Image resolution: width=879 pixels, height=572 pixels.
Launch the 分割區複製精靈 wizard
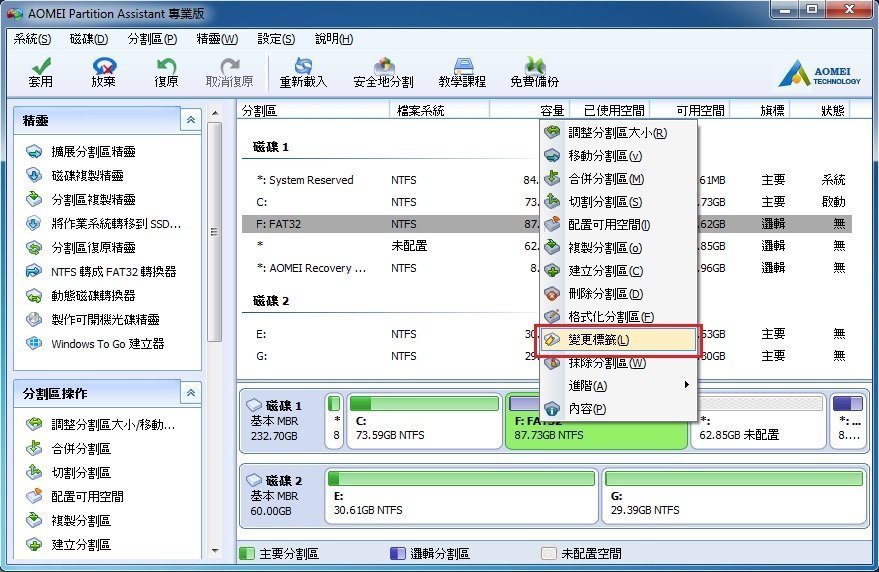[81, 200]
